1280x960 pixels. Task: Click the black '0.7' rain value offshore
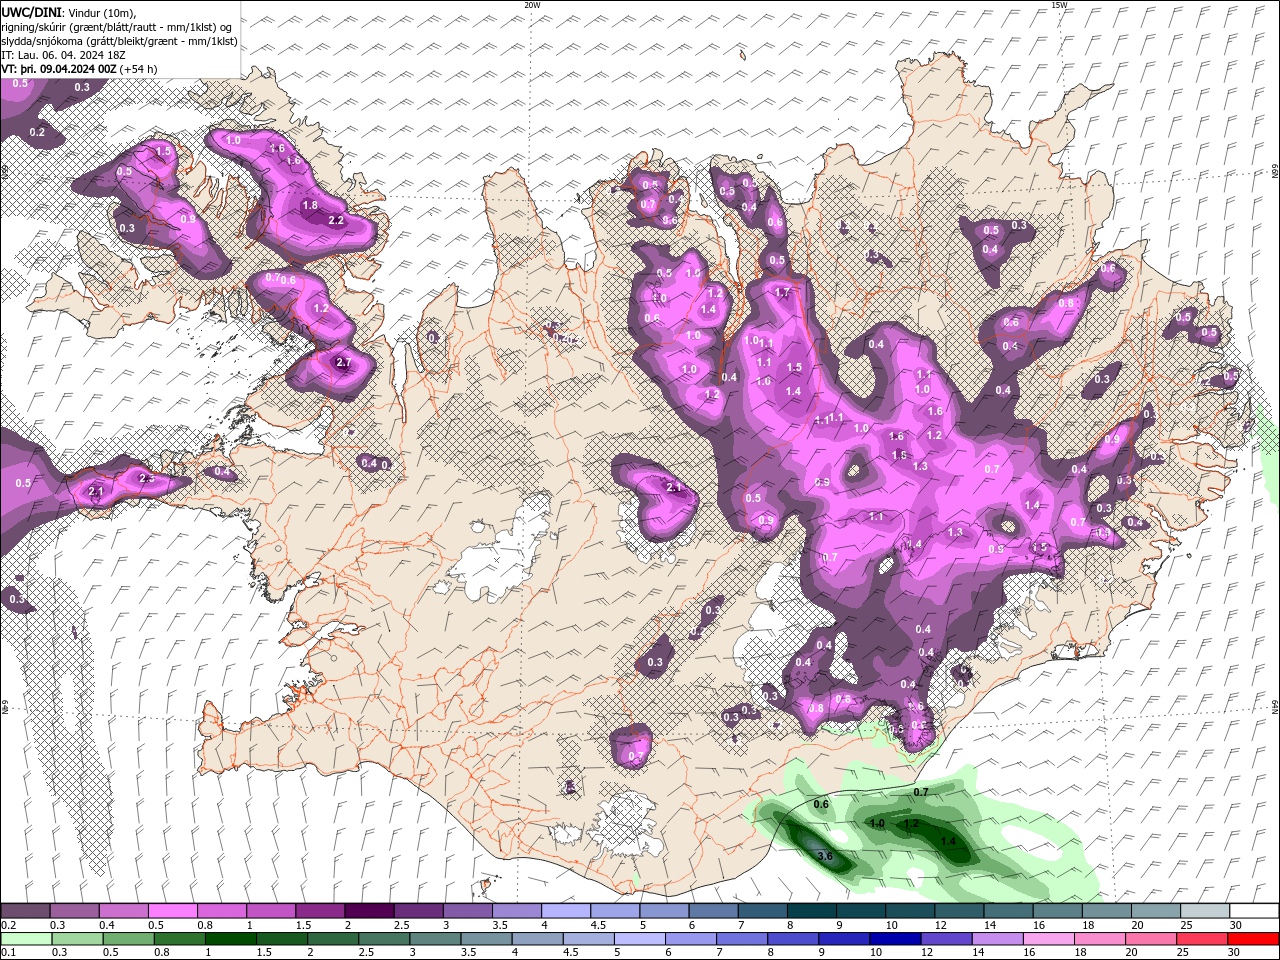(921, 792)
